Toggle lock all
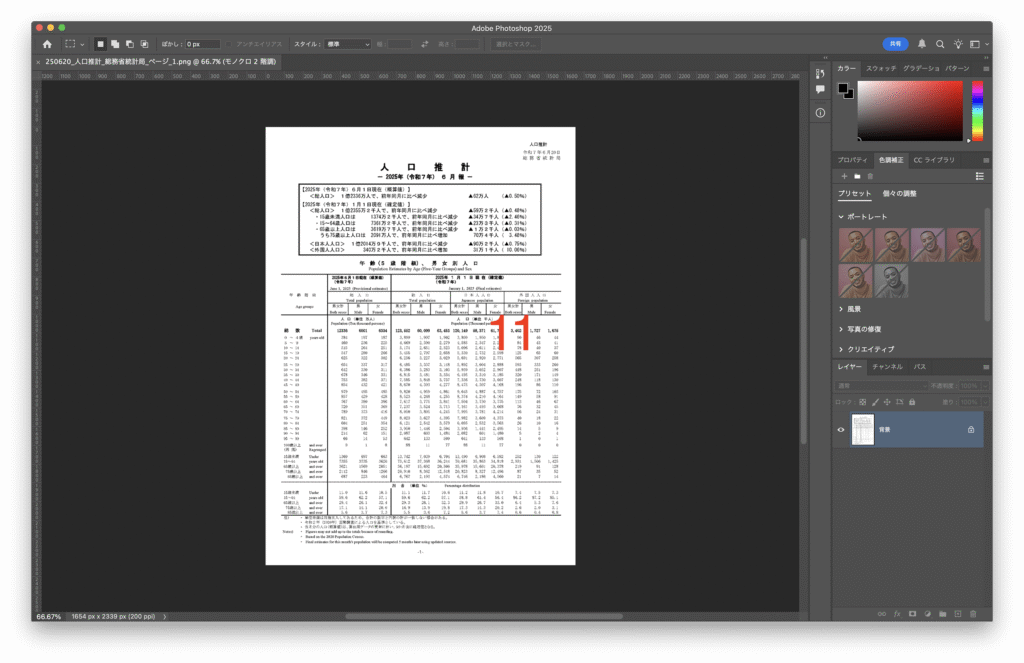Screen dimensions: 1024x663 pyautogui.click(x=912, y=402)
